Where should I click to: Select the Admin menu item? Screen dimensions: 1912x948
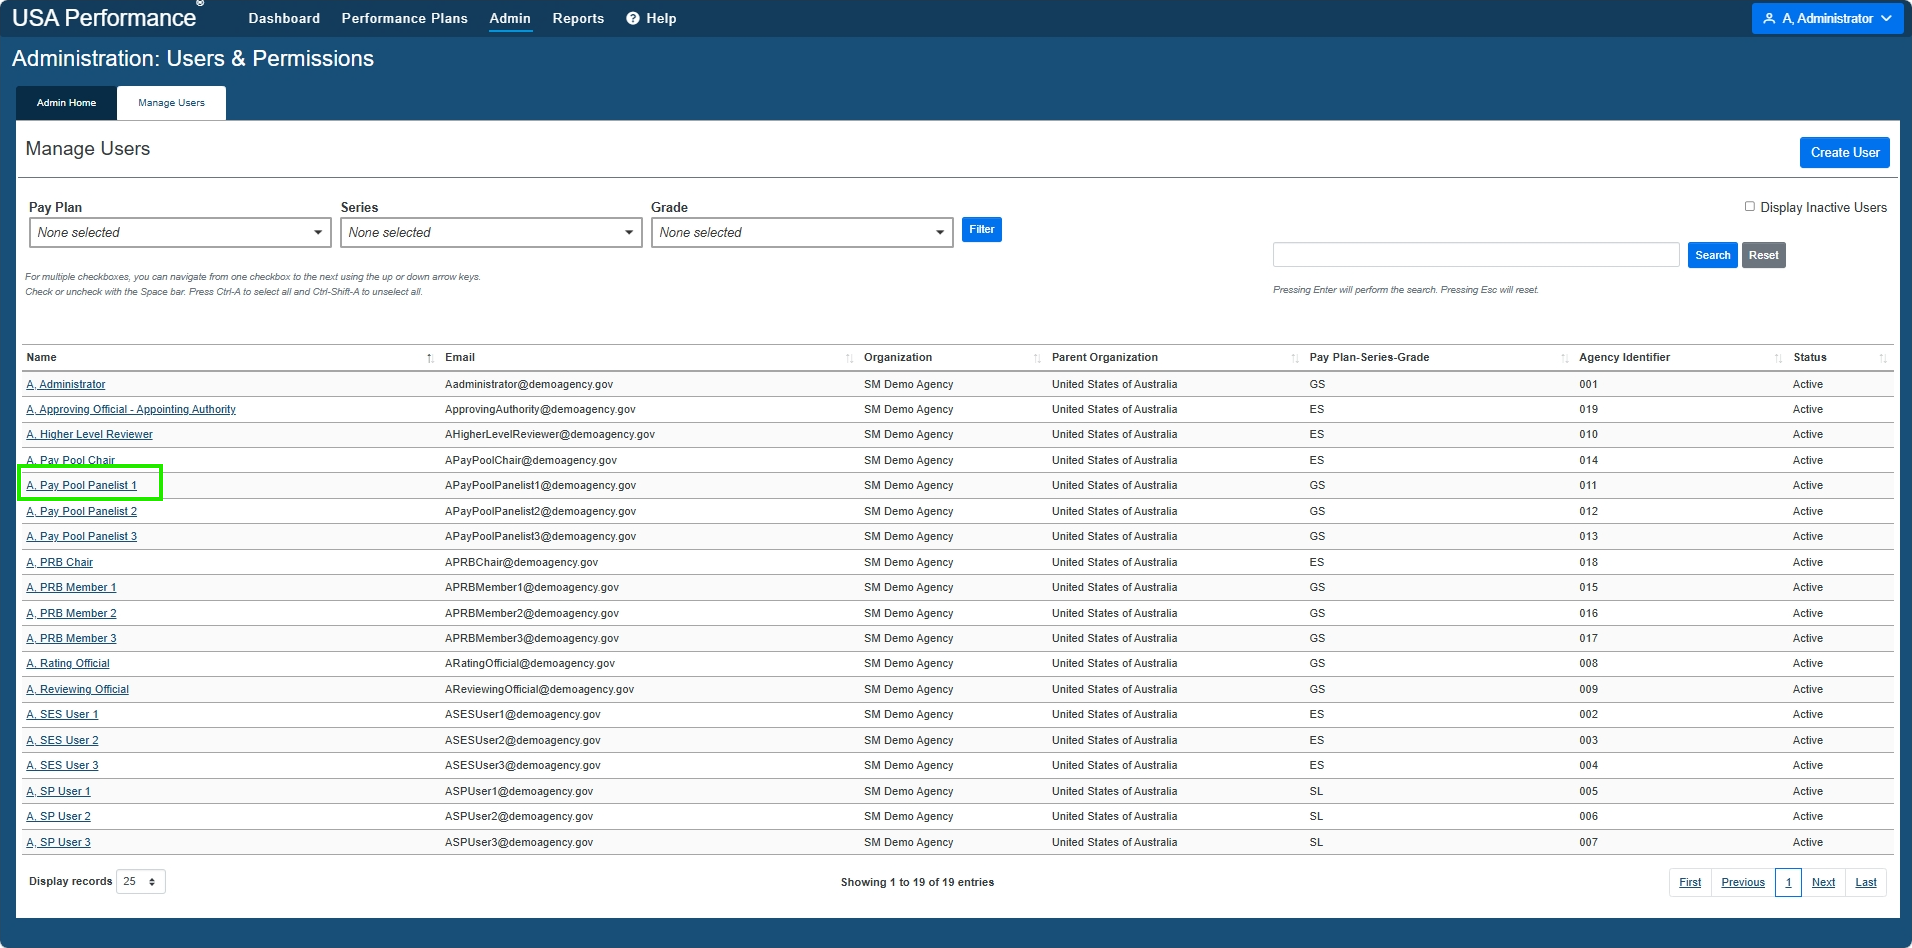click(510, 18)
